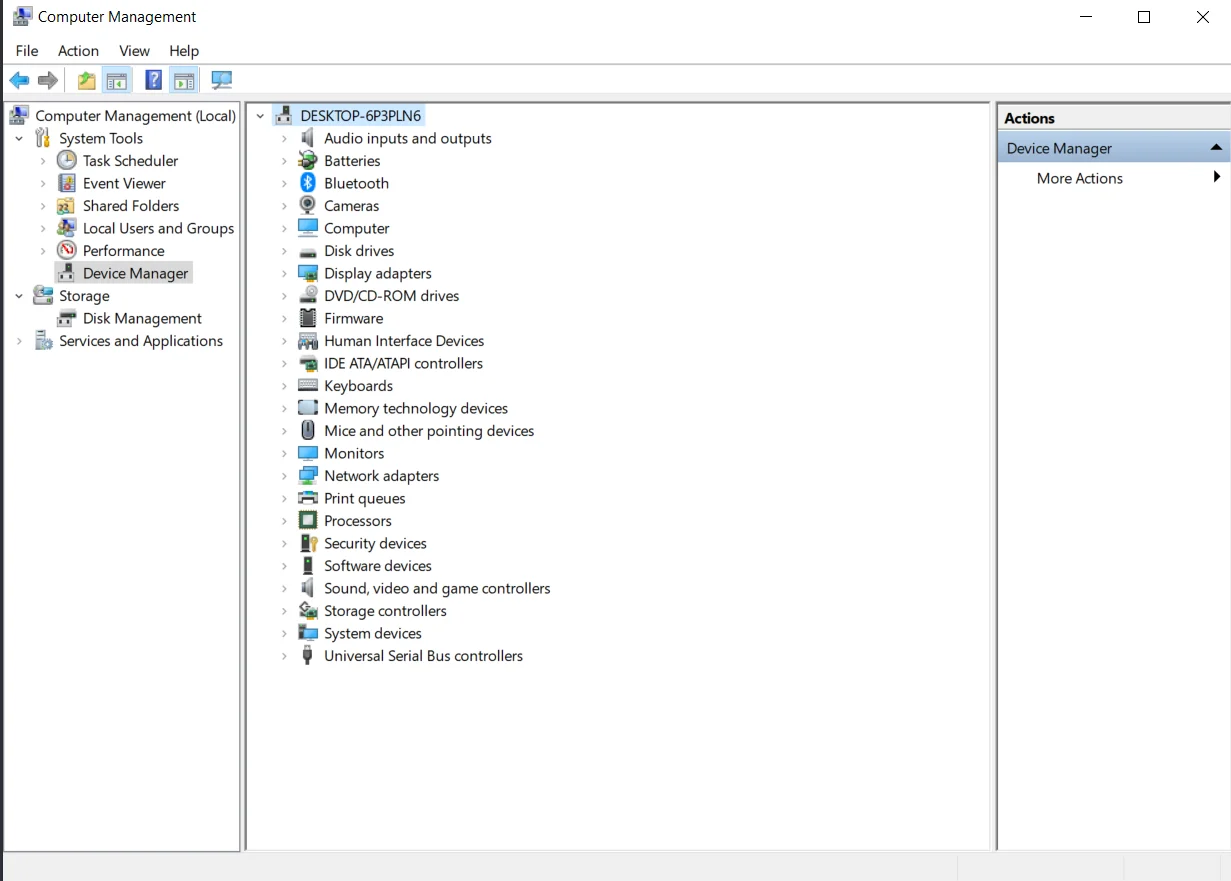Select the Cameras device category icon

pos(308,206)
